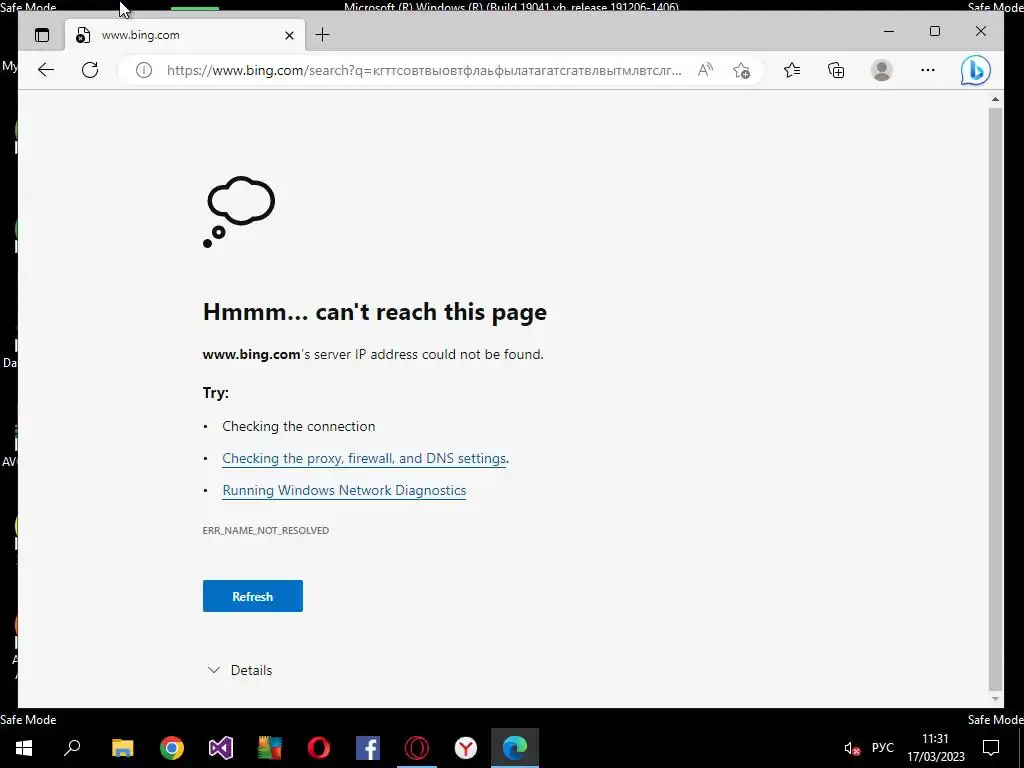
Task: Launch Yandex Browser from taskbar
Action: coord(466,748)
